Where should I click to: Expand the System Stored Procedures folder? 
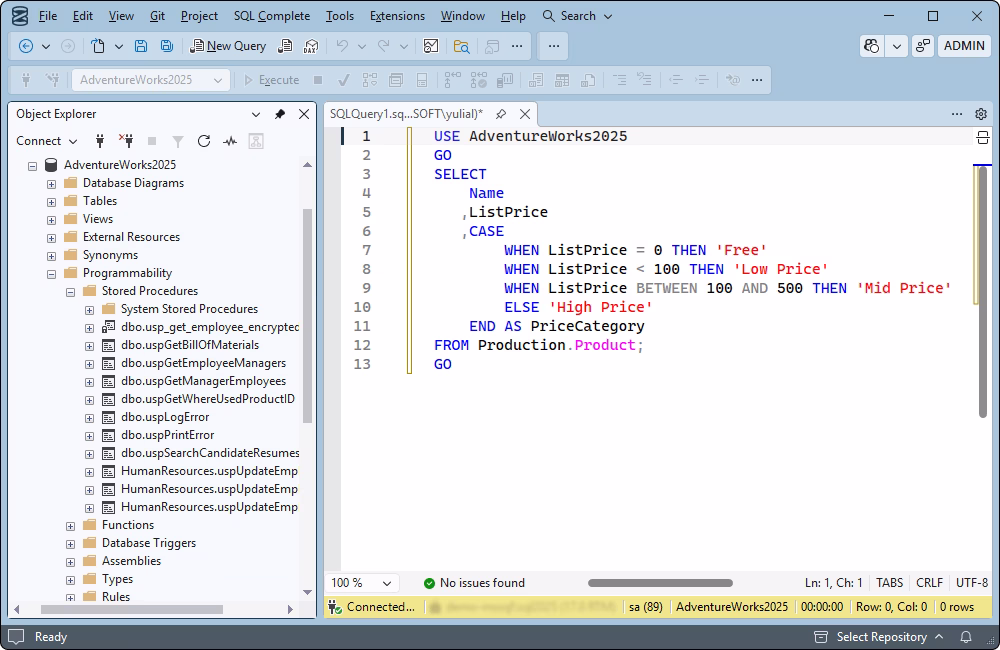coord(89,310)
